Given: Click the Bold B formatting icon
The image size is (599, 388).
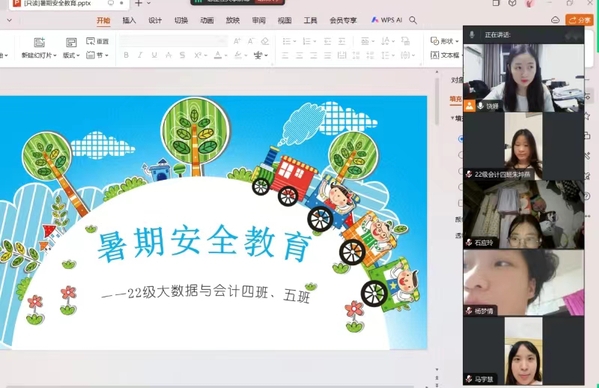Looking at the screenshot, I should point(126,55).
